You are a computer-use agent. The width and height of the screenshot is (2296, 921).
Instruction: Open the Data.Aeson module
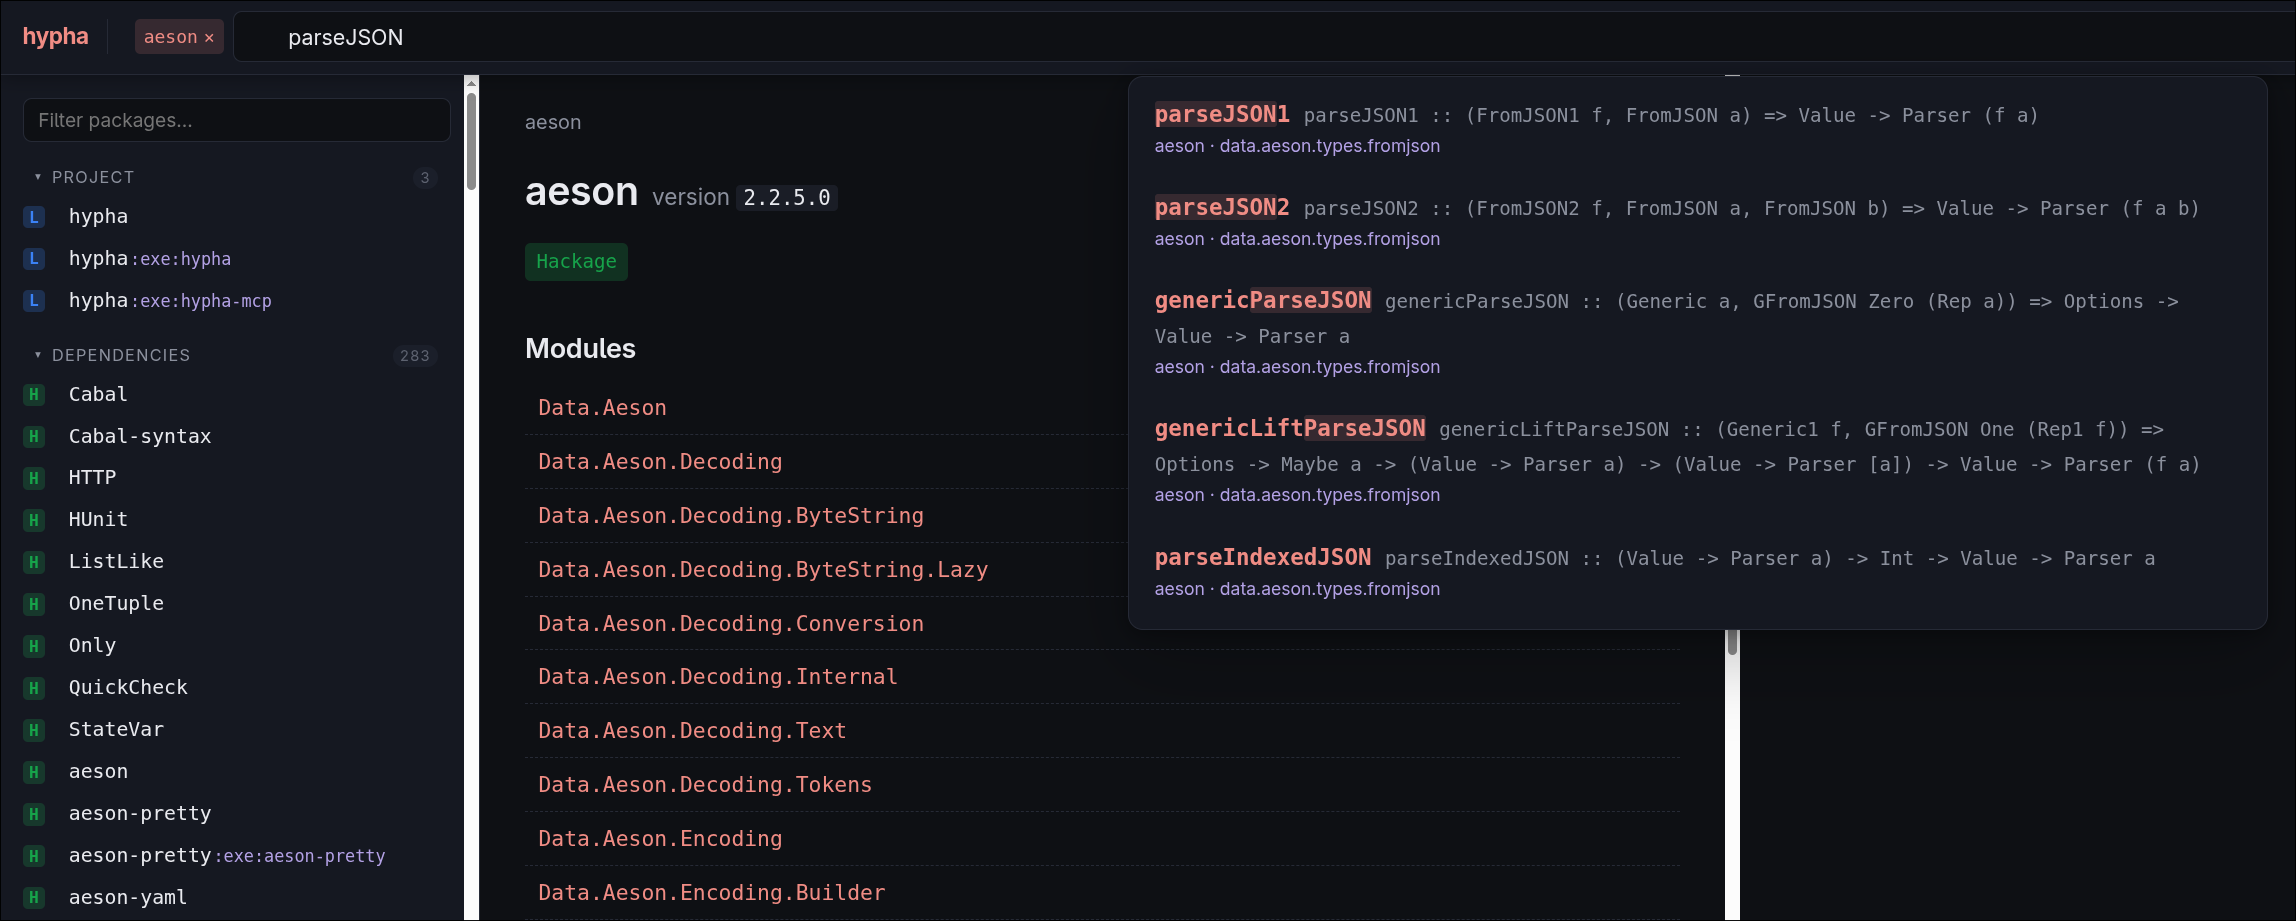602,407
